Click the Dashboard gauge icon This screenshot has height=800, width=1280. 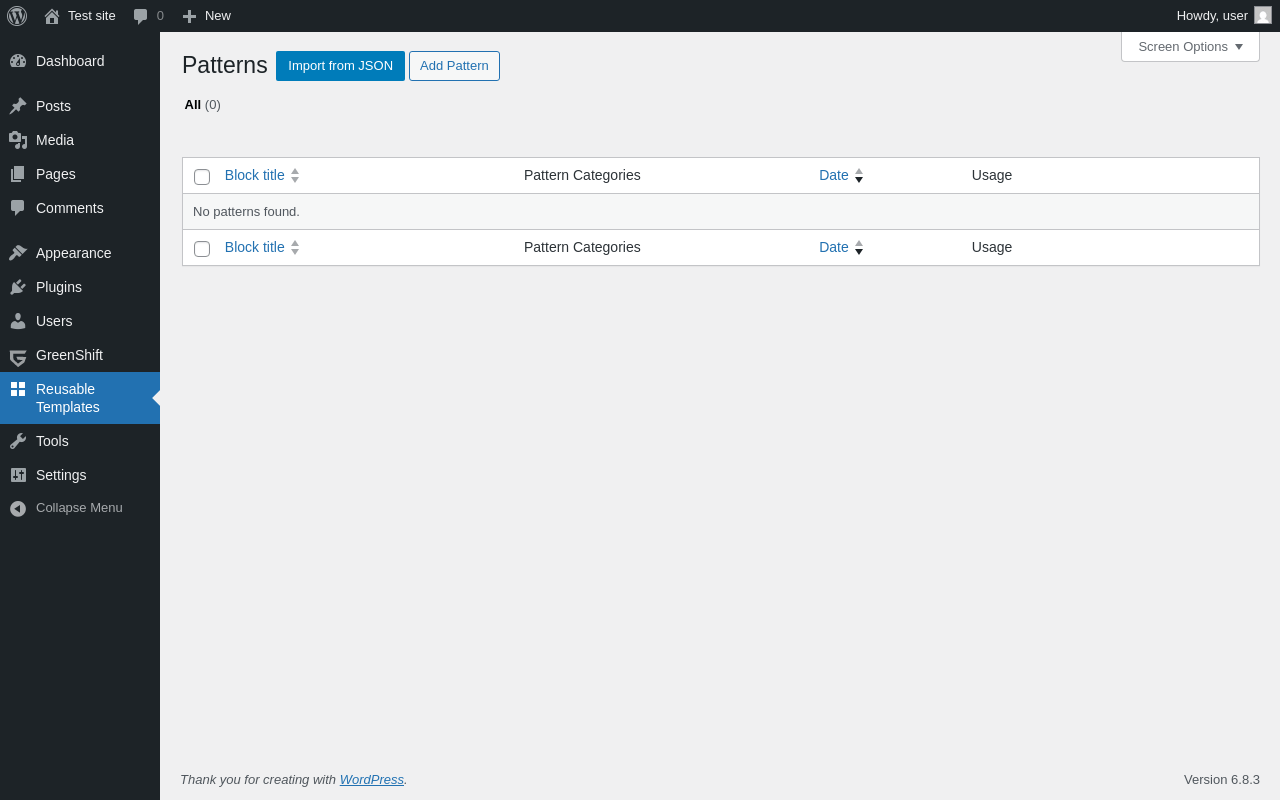coord(18,61)
